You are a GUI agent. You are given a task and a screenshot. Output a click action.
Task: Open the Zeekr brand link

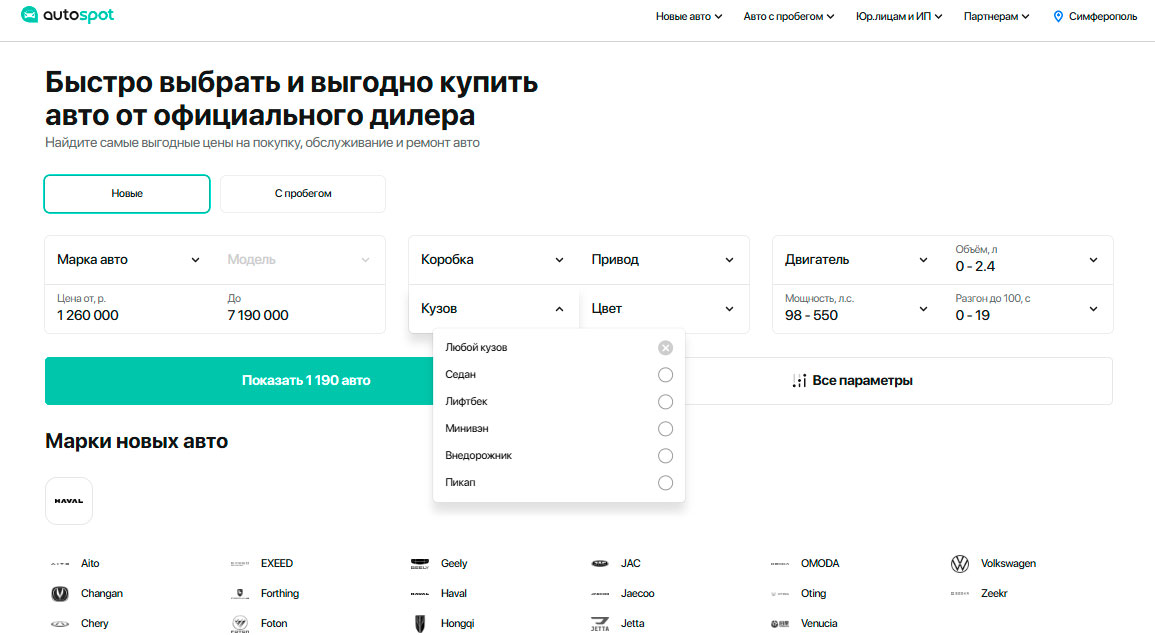tap(994, 594)
